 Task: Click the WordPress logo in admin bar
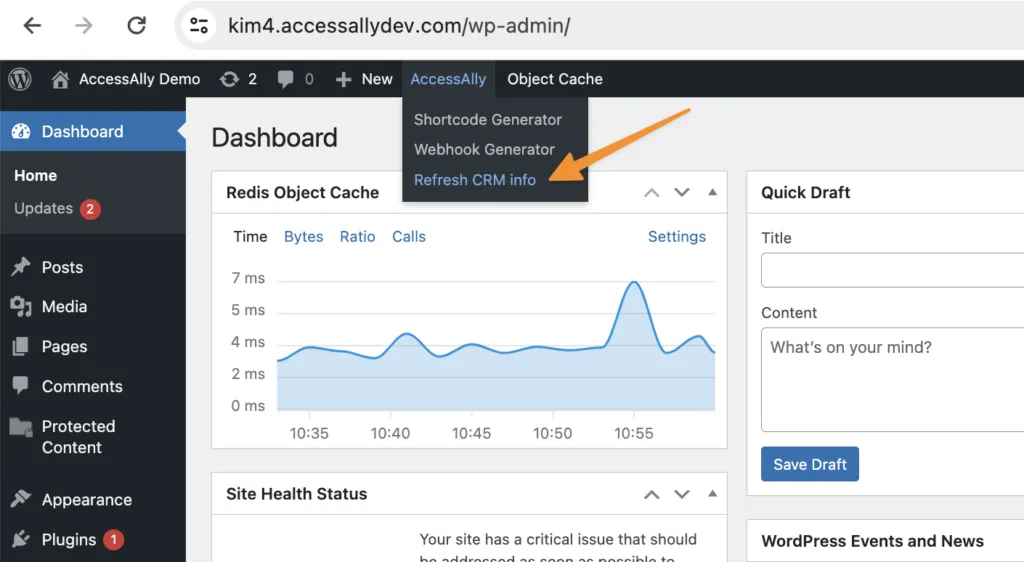pyautogui.click(x=20, y=79)
